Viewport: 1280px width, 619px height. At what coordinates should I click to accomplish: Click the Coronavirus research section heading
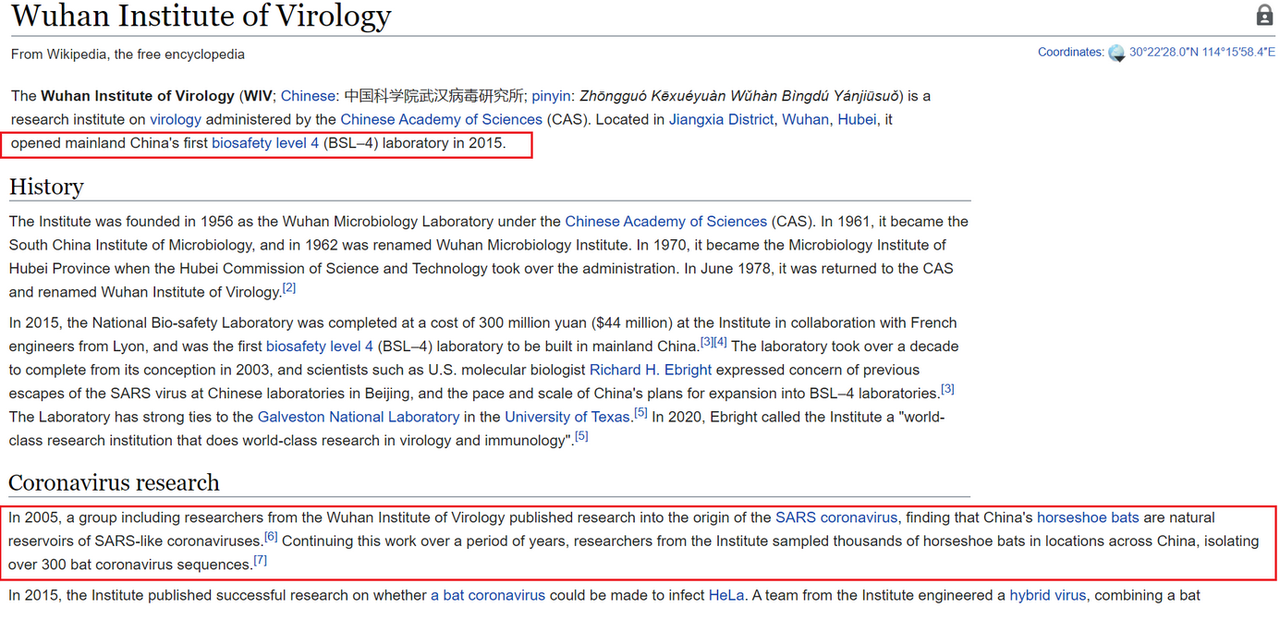click(x=114, y=482)
